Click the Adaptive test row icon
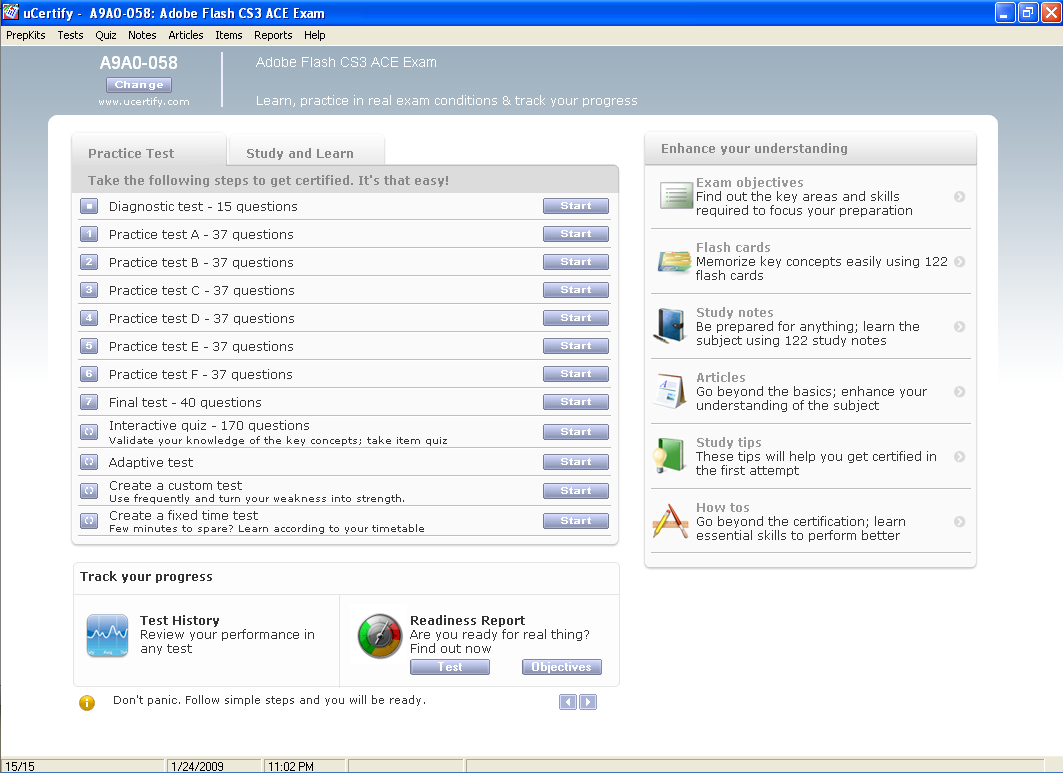 click(89, 462)
